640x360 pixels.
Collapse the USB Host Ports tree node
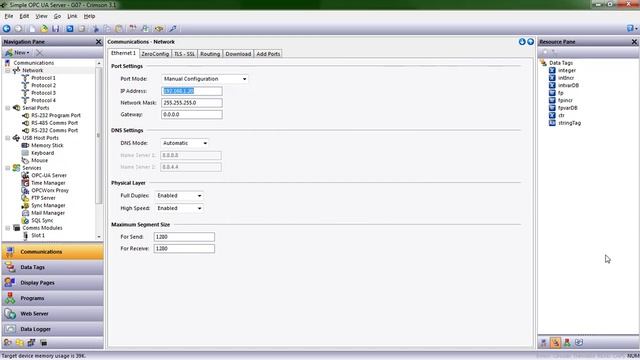pos(8,138)
